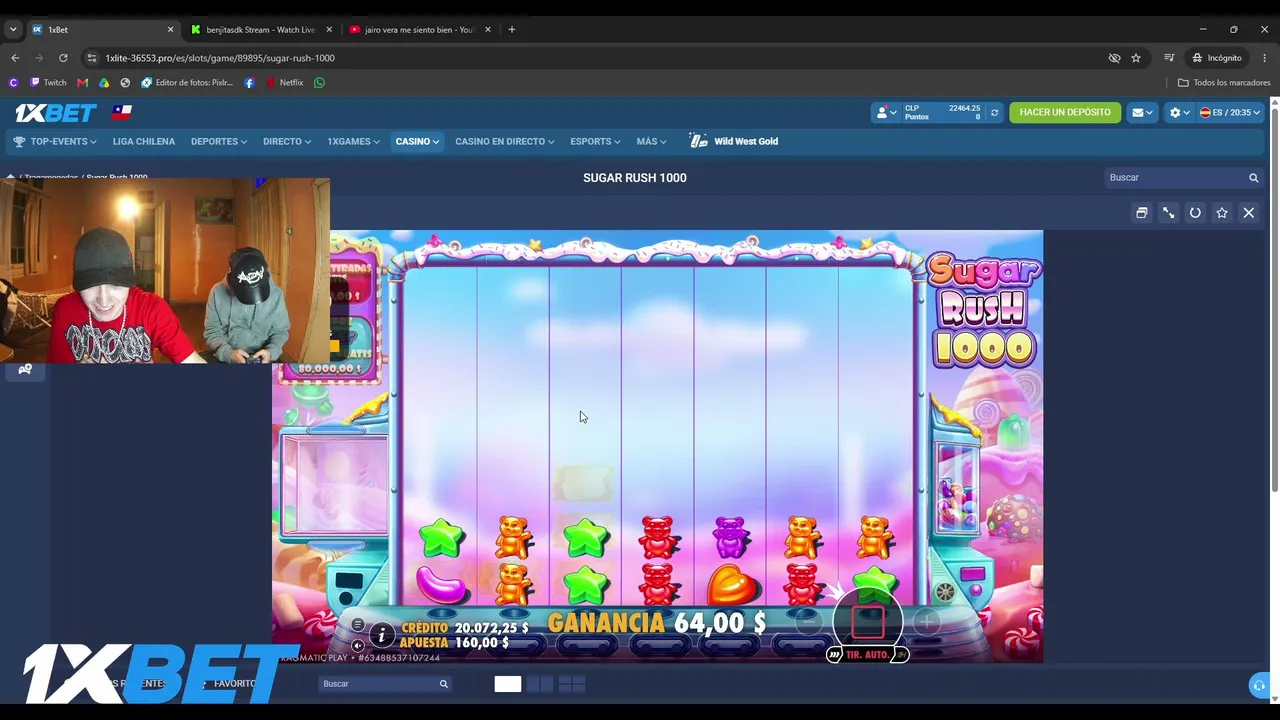Viewport: 1280px width, 720px height.
Task: Increase the bet with the plus button
Action: [x=927, y=622]
